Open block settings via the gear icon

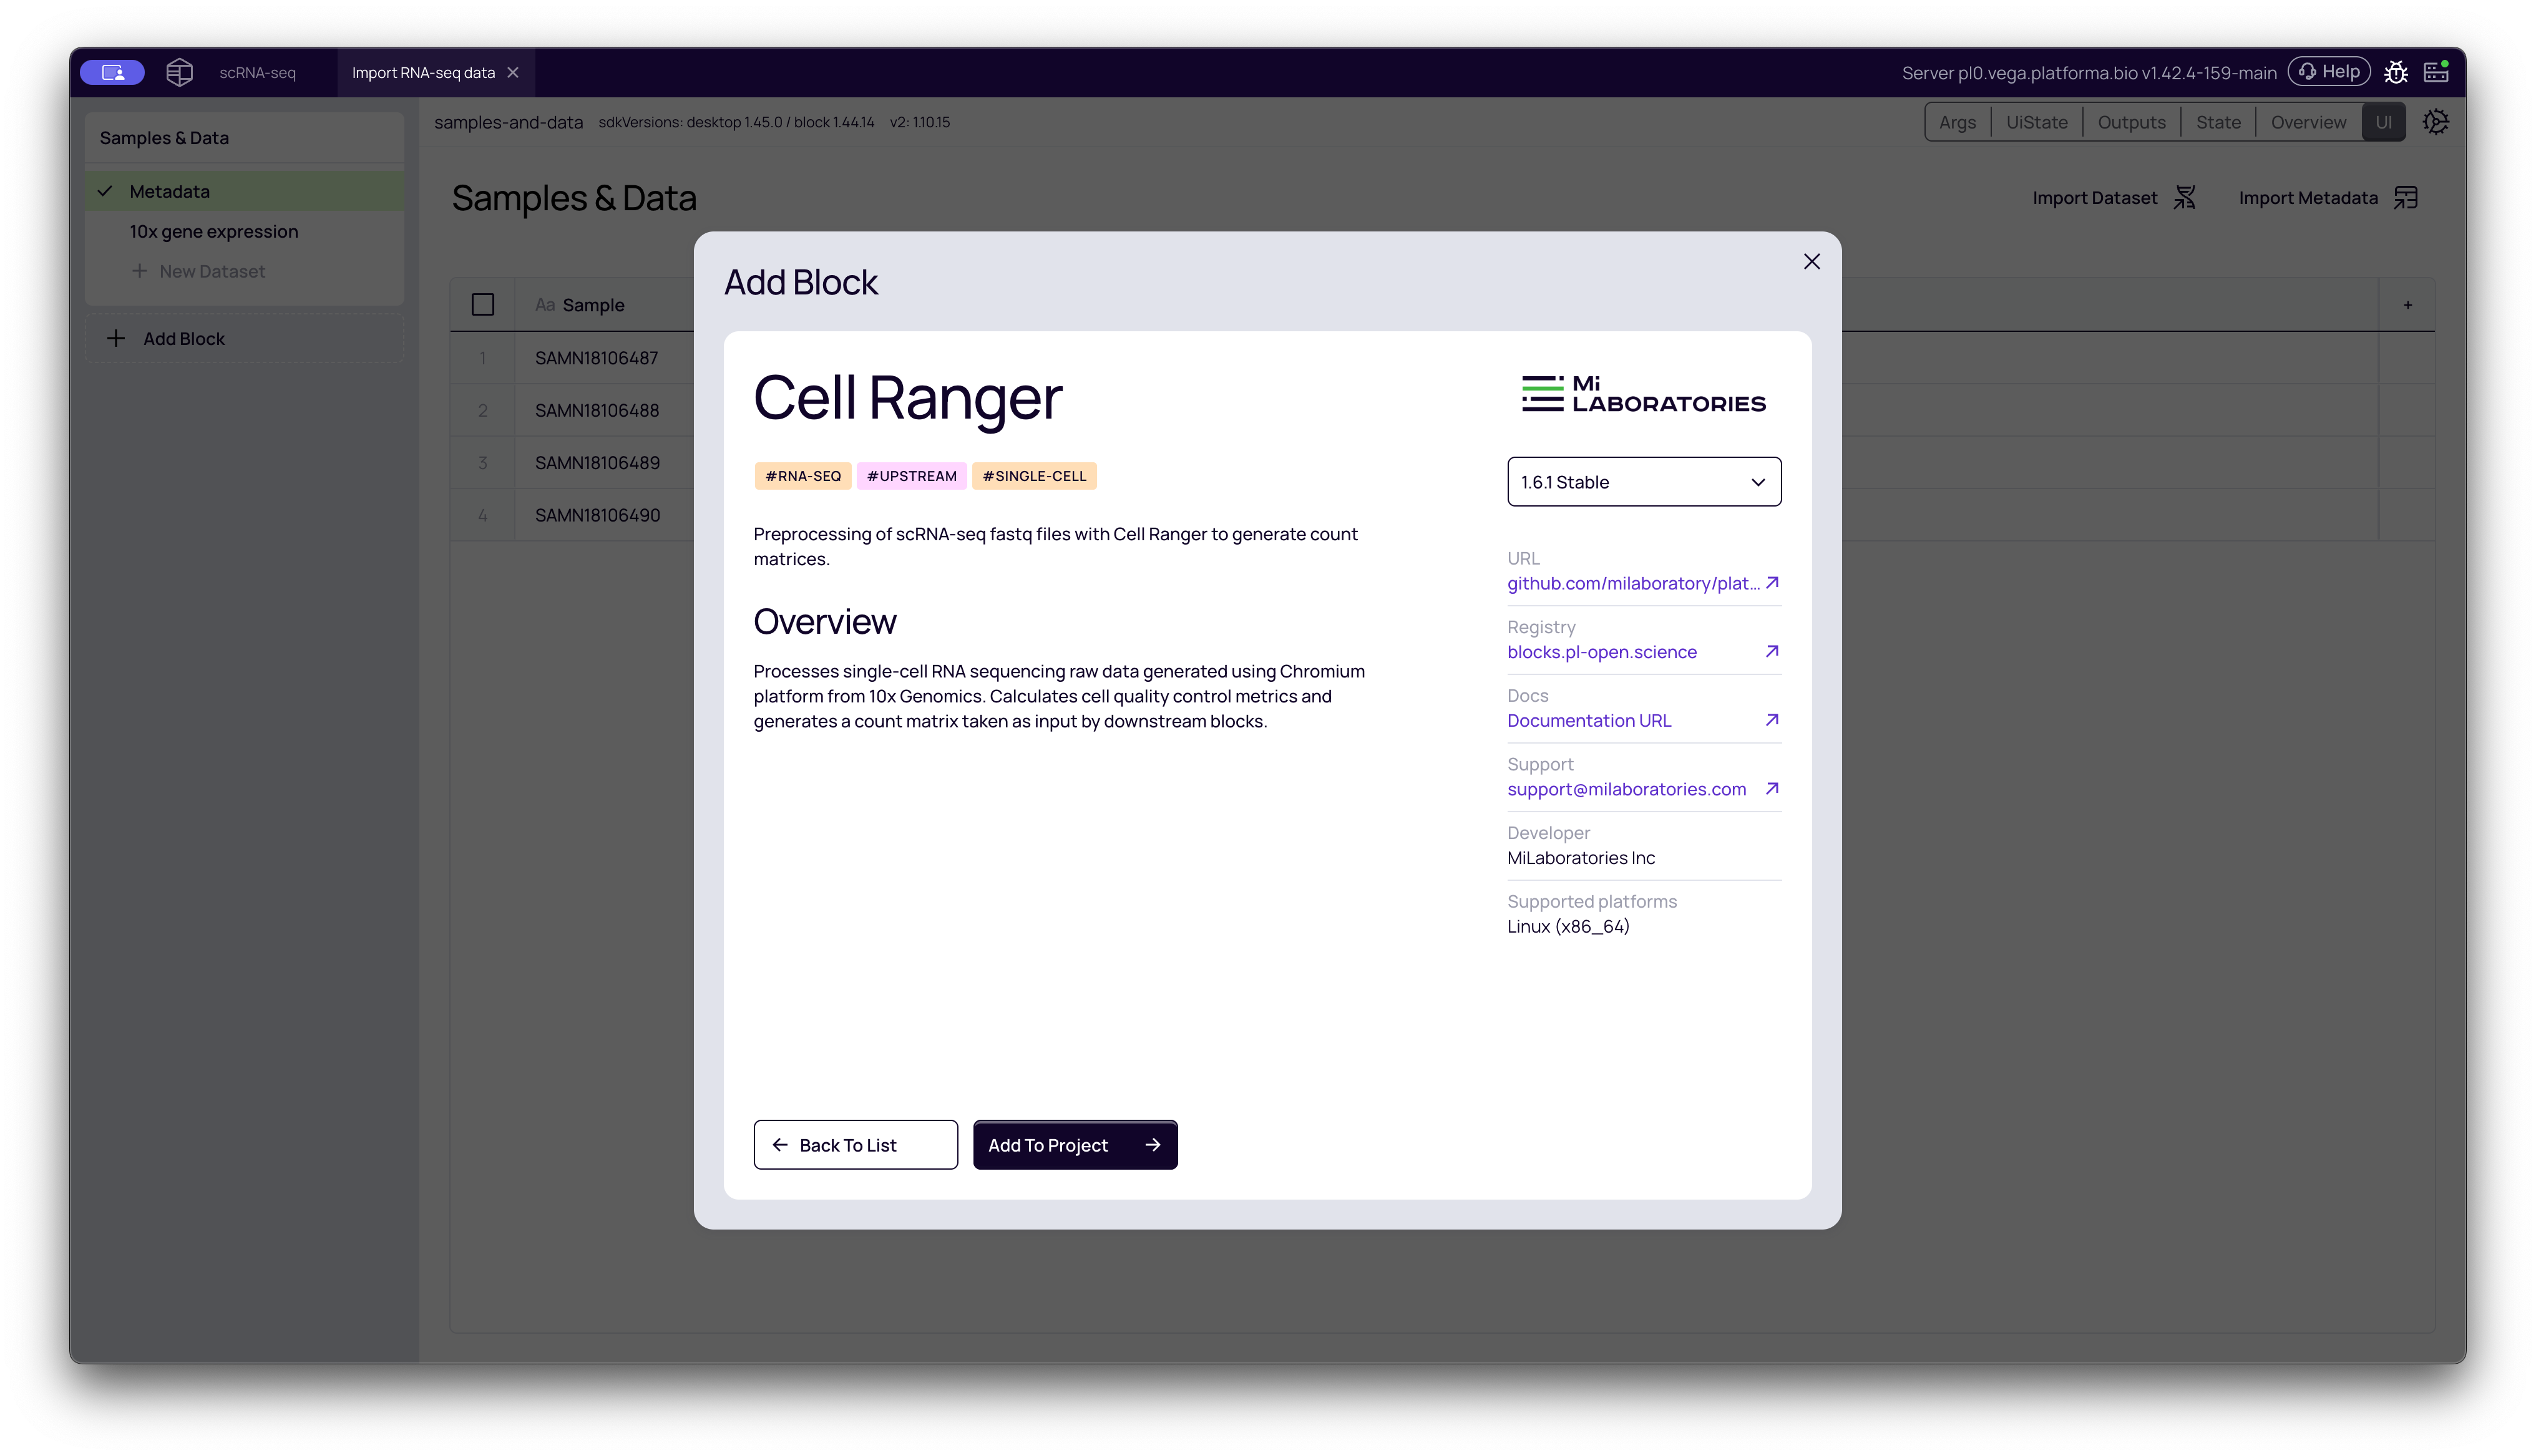(2436, 121)
